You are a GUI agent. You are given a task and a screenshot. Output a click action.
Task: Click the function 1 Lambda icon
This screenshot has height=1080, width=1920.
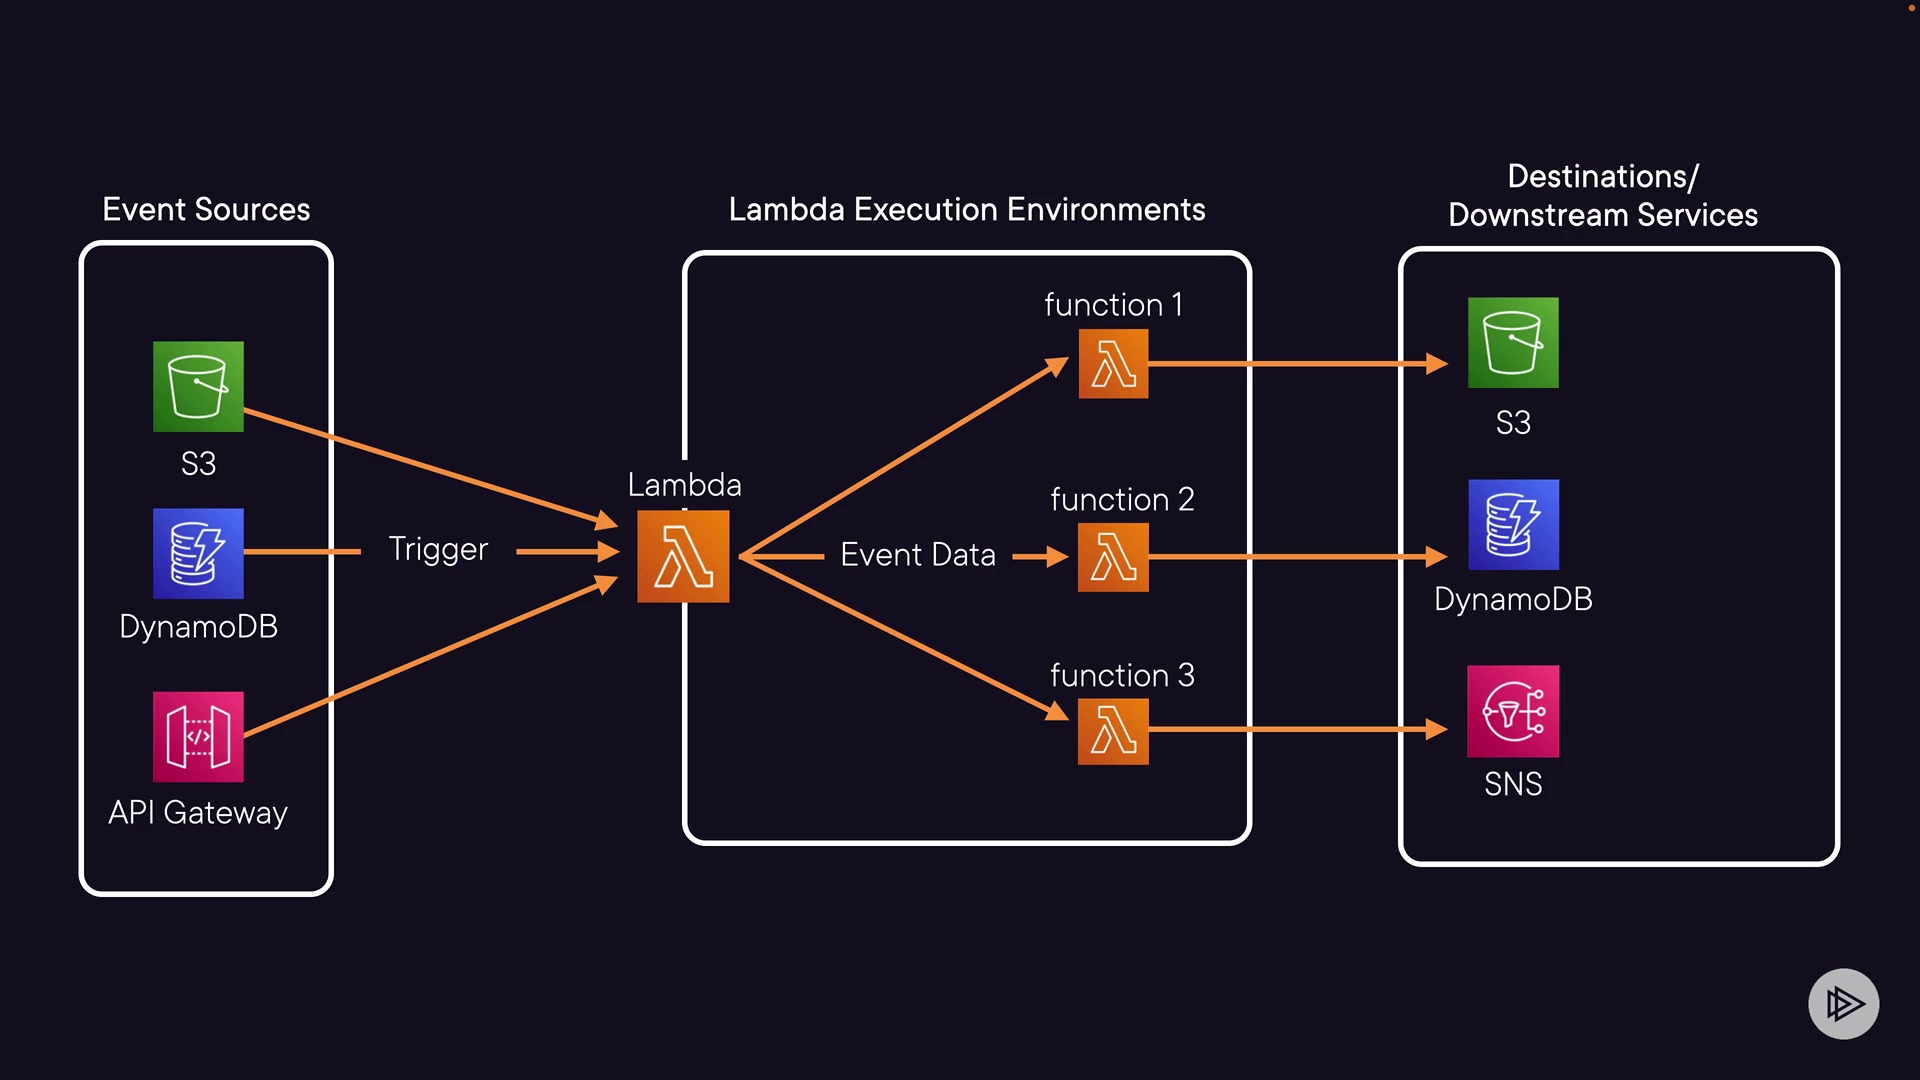1113,364
